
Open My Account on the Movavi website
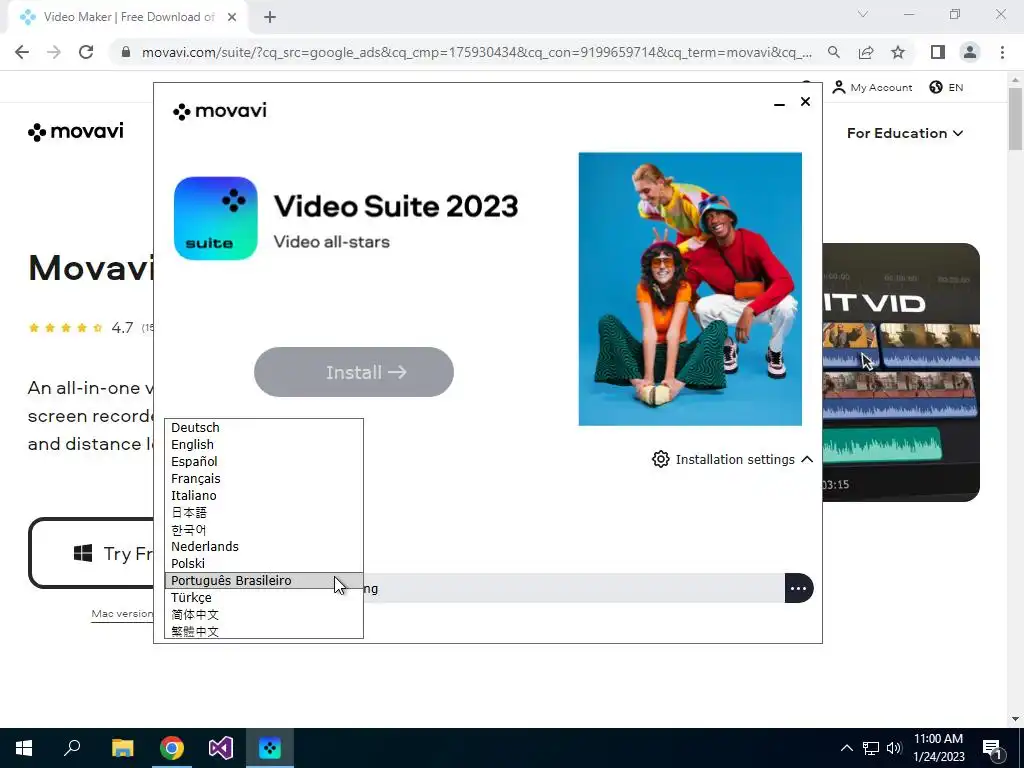[x=872, y=88]
